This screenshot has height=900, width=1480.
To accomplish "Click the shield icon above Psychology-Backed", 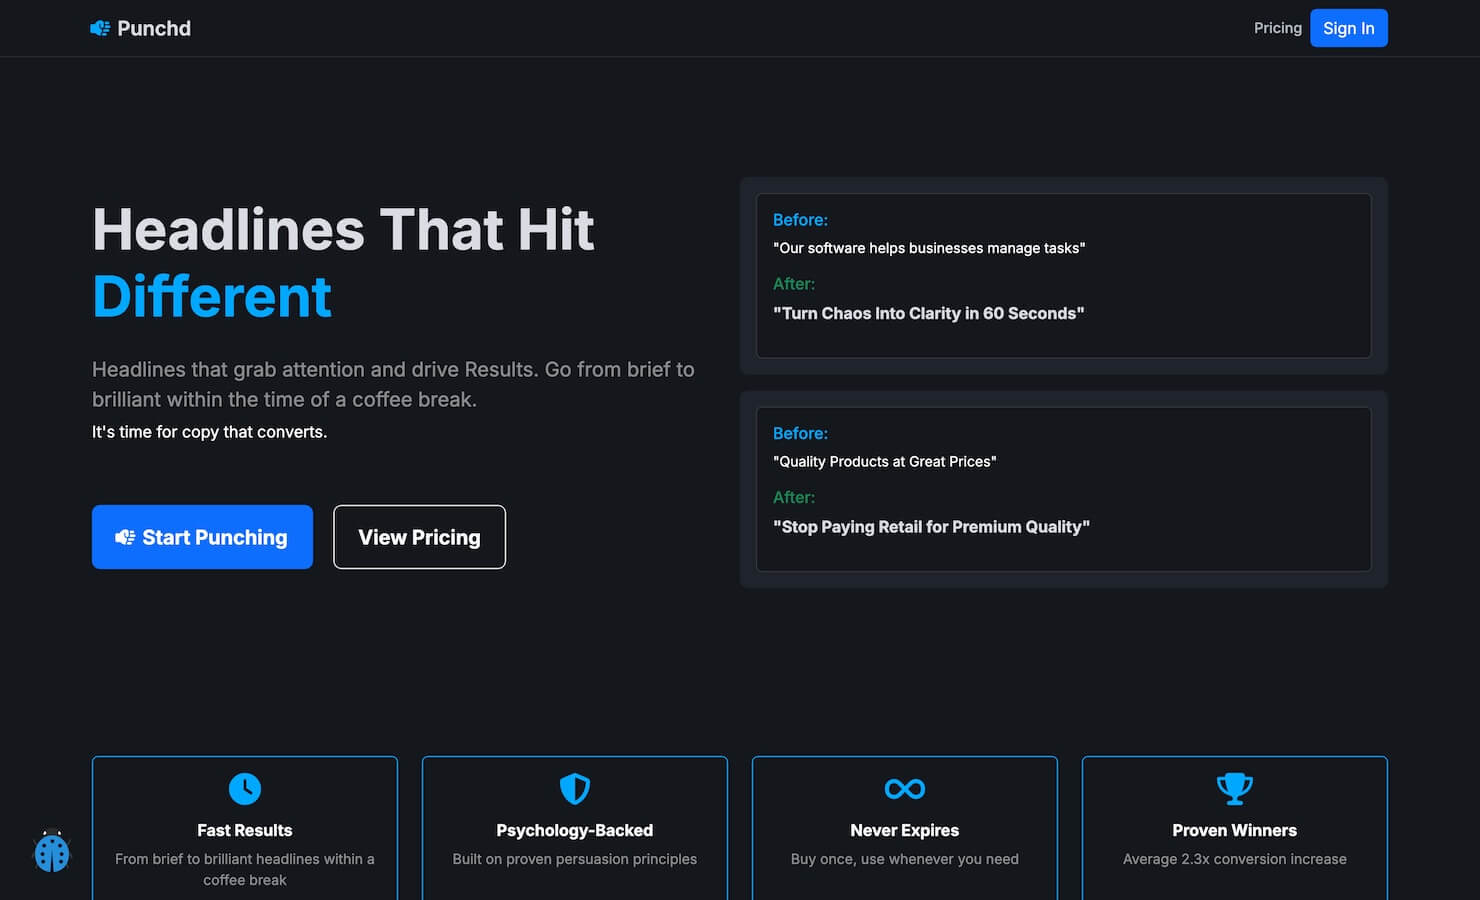I will point(575,789).
